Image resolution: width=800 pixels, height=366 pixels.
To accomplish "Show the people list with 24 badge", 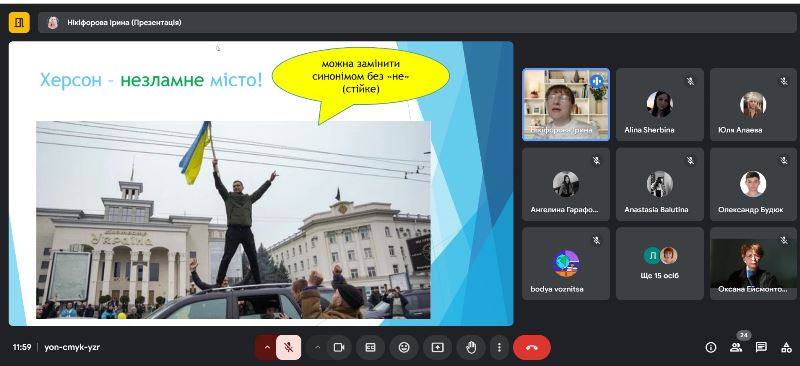I will tap(736, 348).
